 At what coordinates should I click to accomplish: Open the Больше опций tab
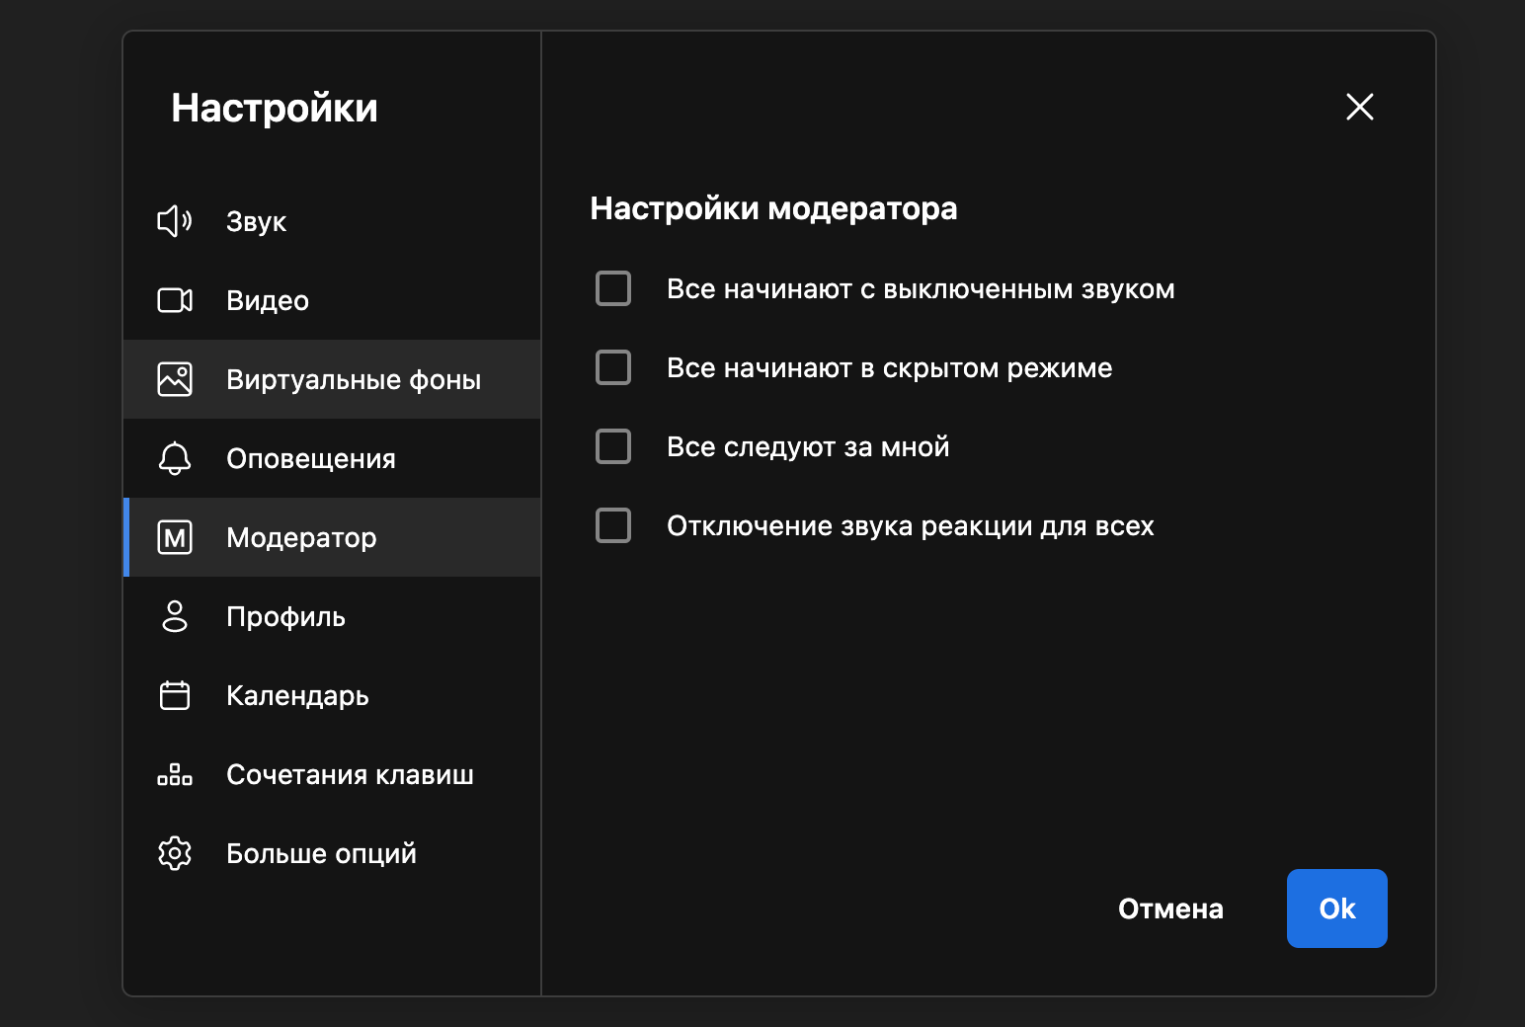point(332,853)
